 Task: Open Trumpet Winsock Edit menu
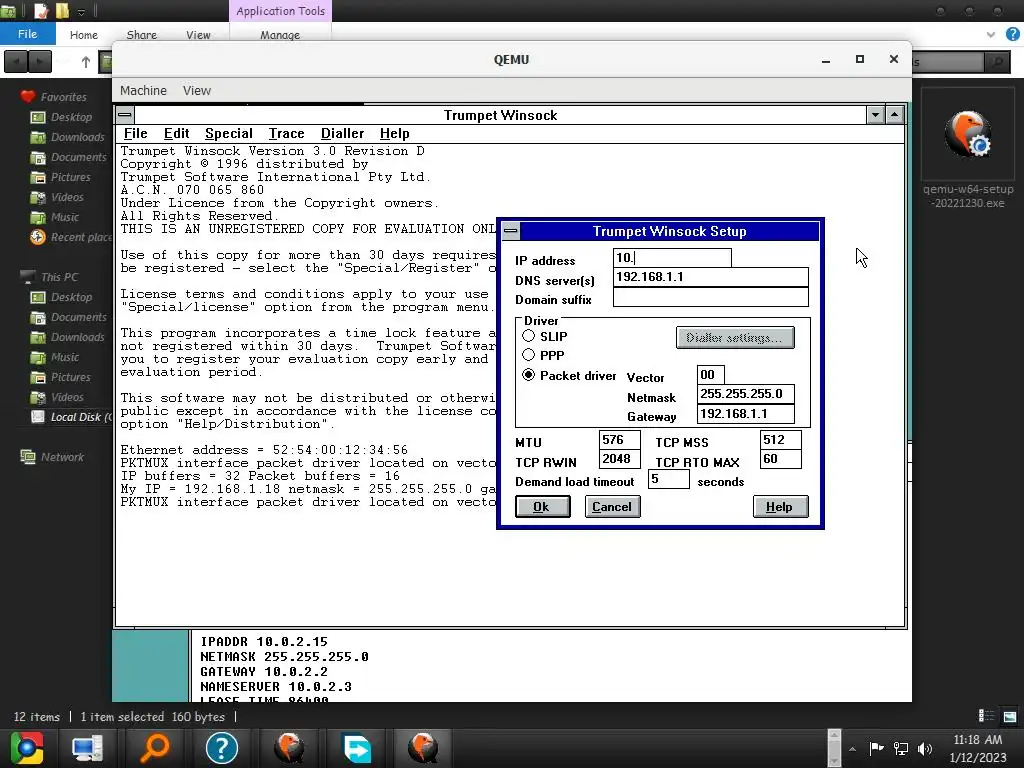(x=176, y=133)
